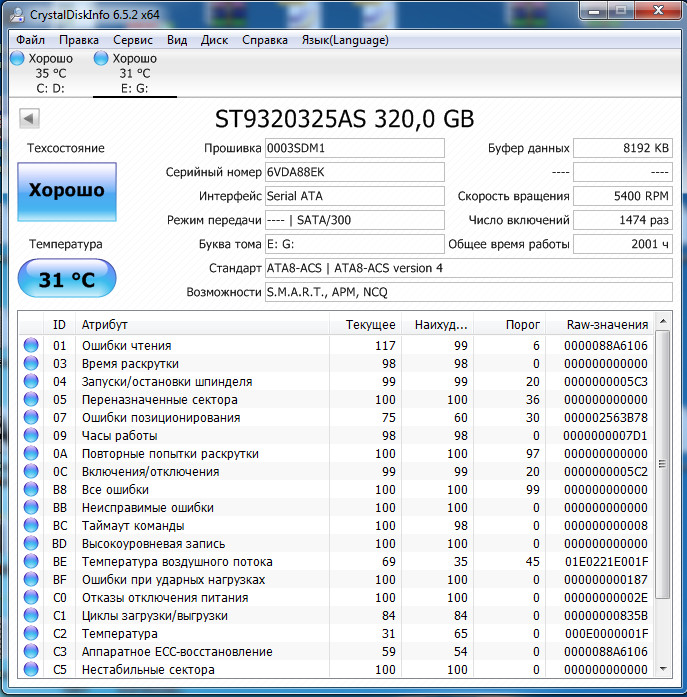The height and width of the screenshot is (697, 687).
Task: Click the attribute list scroll down arrow
Action: (x=663, y=669)
